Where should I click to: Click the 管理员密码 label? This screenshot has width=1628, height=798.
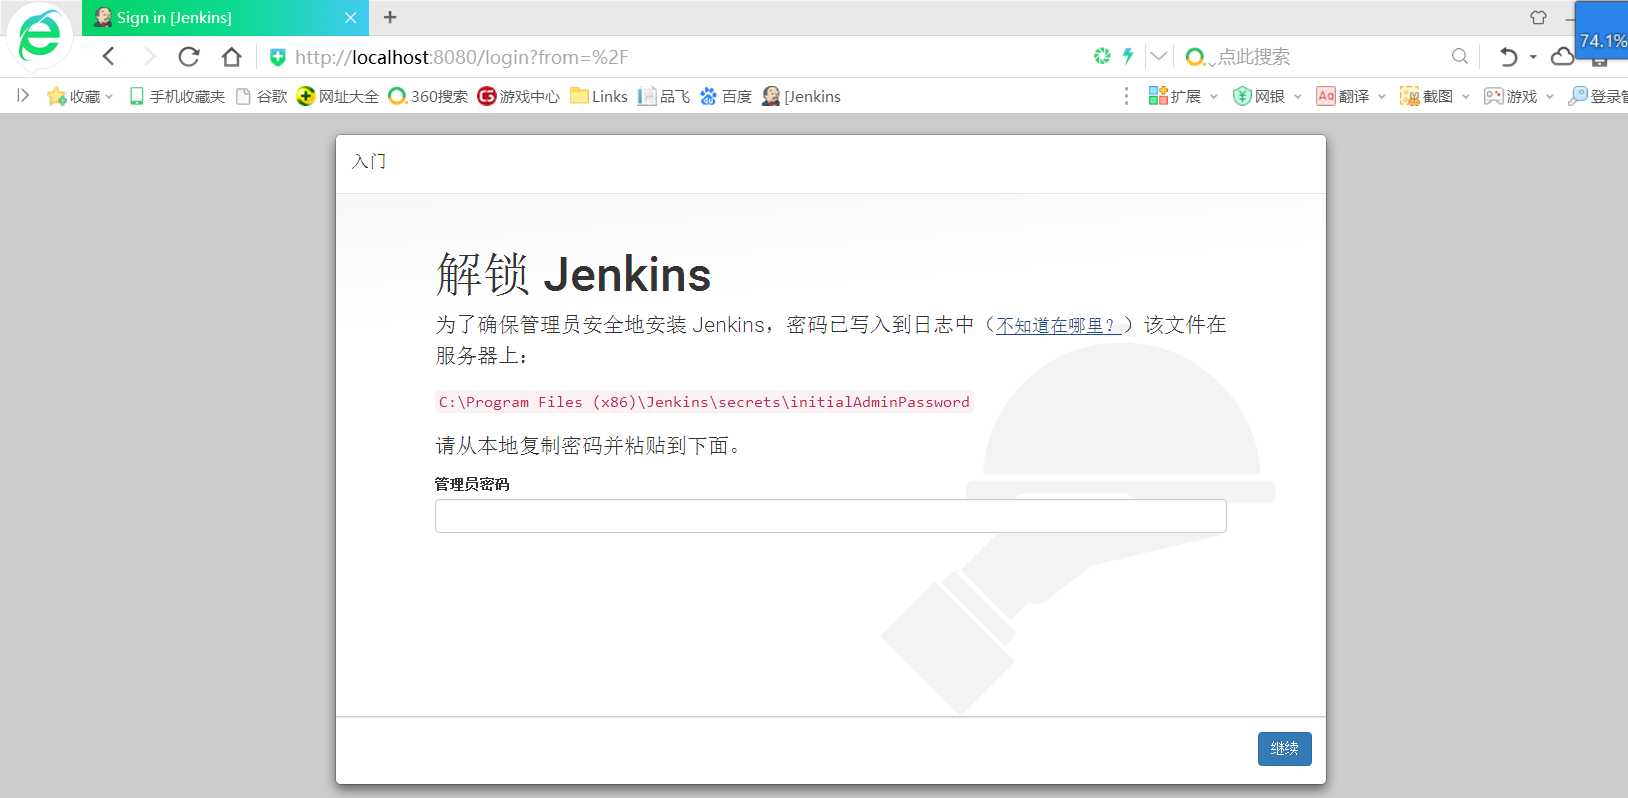pyautogui.click(x=472, y=484)
